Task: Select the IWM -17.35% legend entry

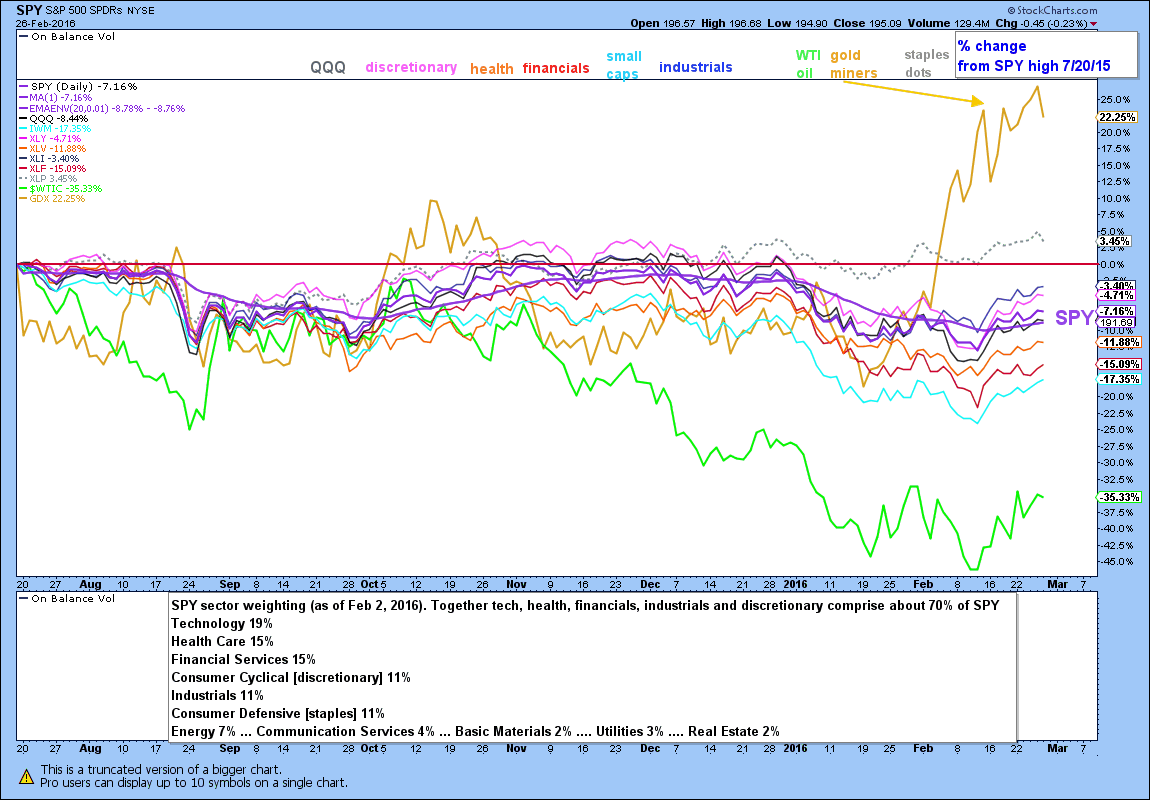Action: click(55, 128)
